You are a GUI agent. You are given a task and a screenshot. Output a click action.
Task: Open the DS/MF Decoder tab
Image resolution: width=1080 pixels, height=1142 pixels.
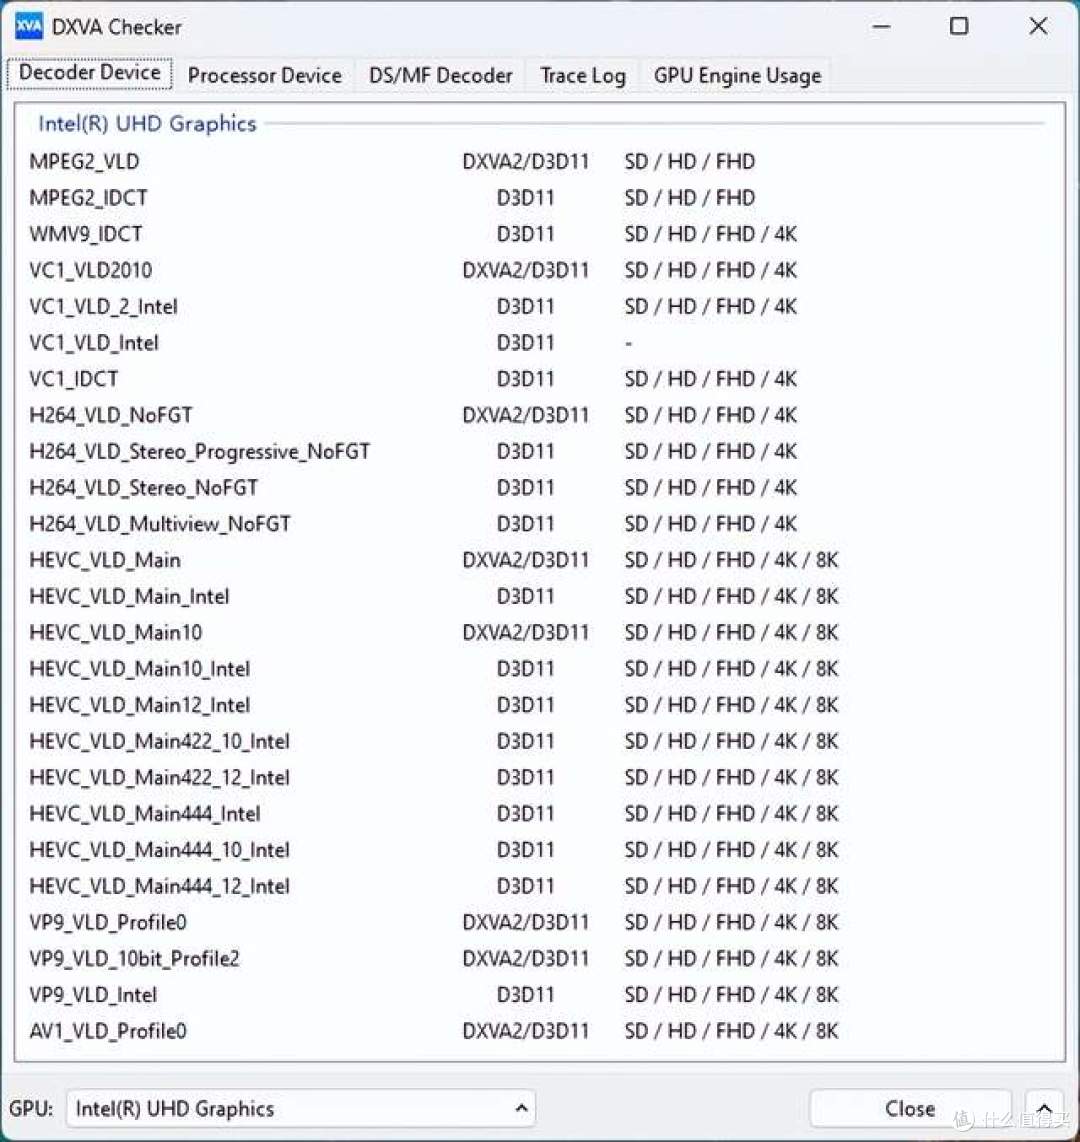pyautogui.click(x=441, y=76)
